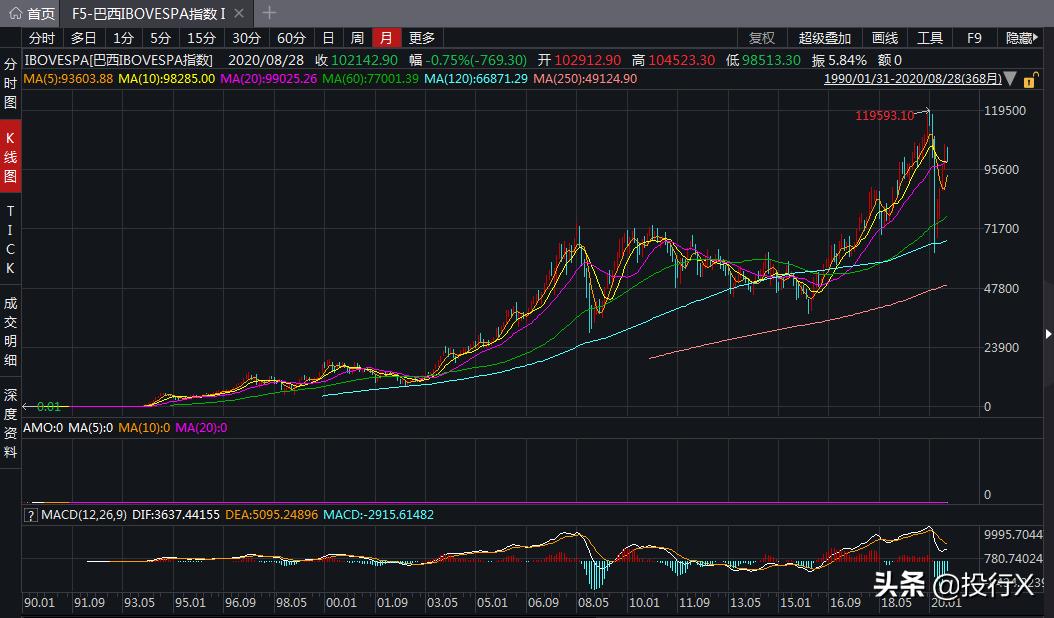Select the 画线 drawing tool

click(884, 37)
